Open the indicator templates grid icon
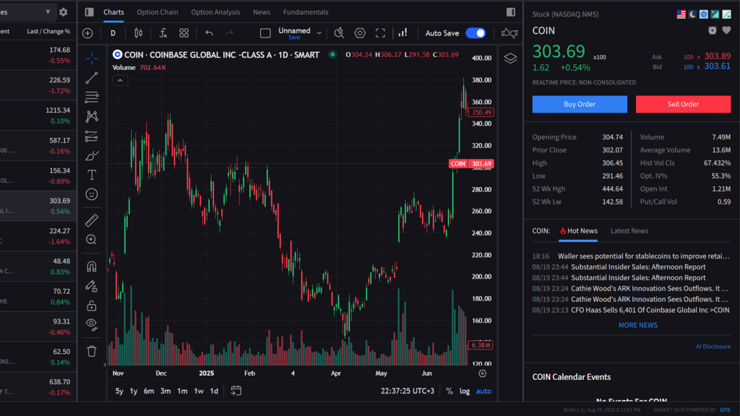 pyautogui.click(x=184, y=33)
